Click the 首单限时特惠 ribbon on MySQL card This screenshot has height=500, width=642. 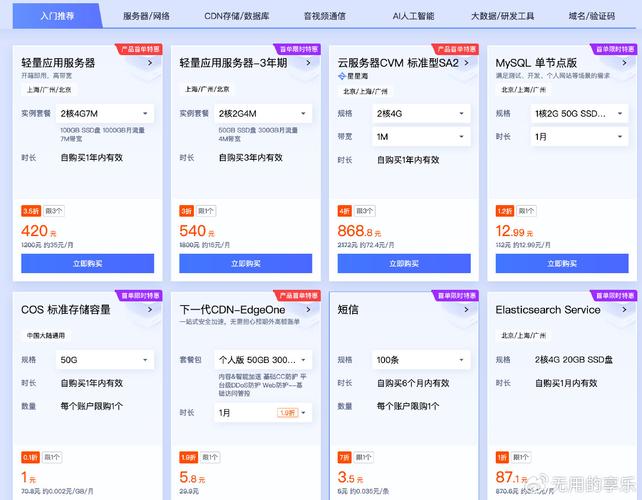(614, 49)
